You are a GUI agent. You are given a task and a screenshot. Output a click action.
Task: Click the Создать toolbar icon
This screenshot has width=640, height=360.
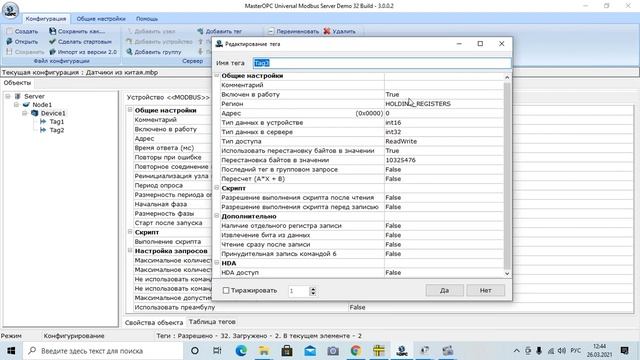coord(9,31)
